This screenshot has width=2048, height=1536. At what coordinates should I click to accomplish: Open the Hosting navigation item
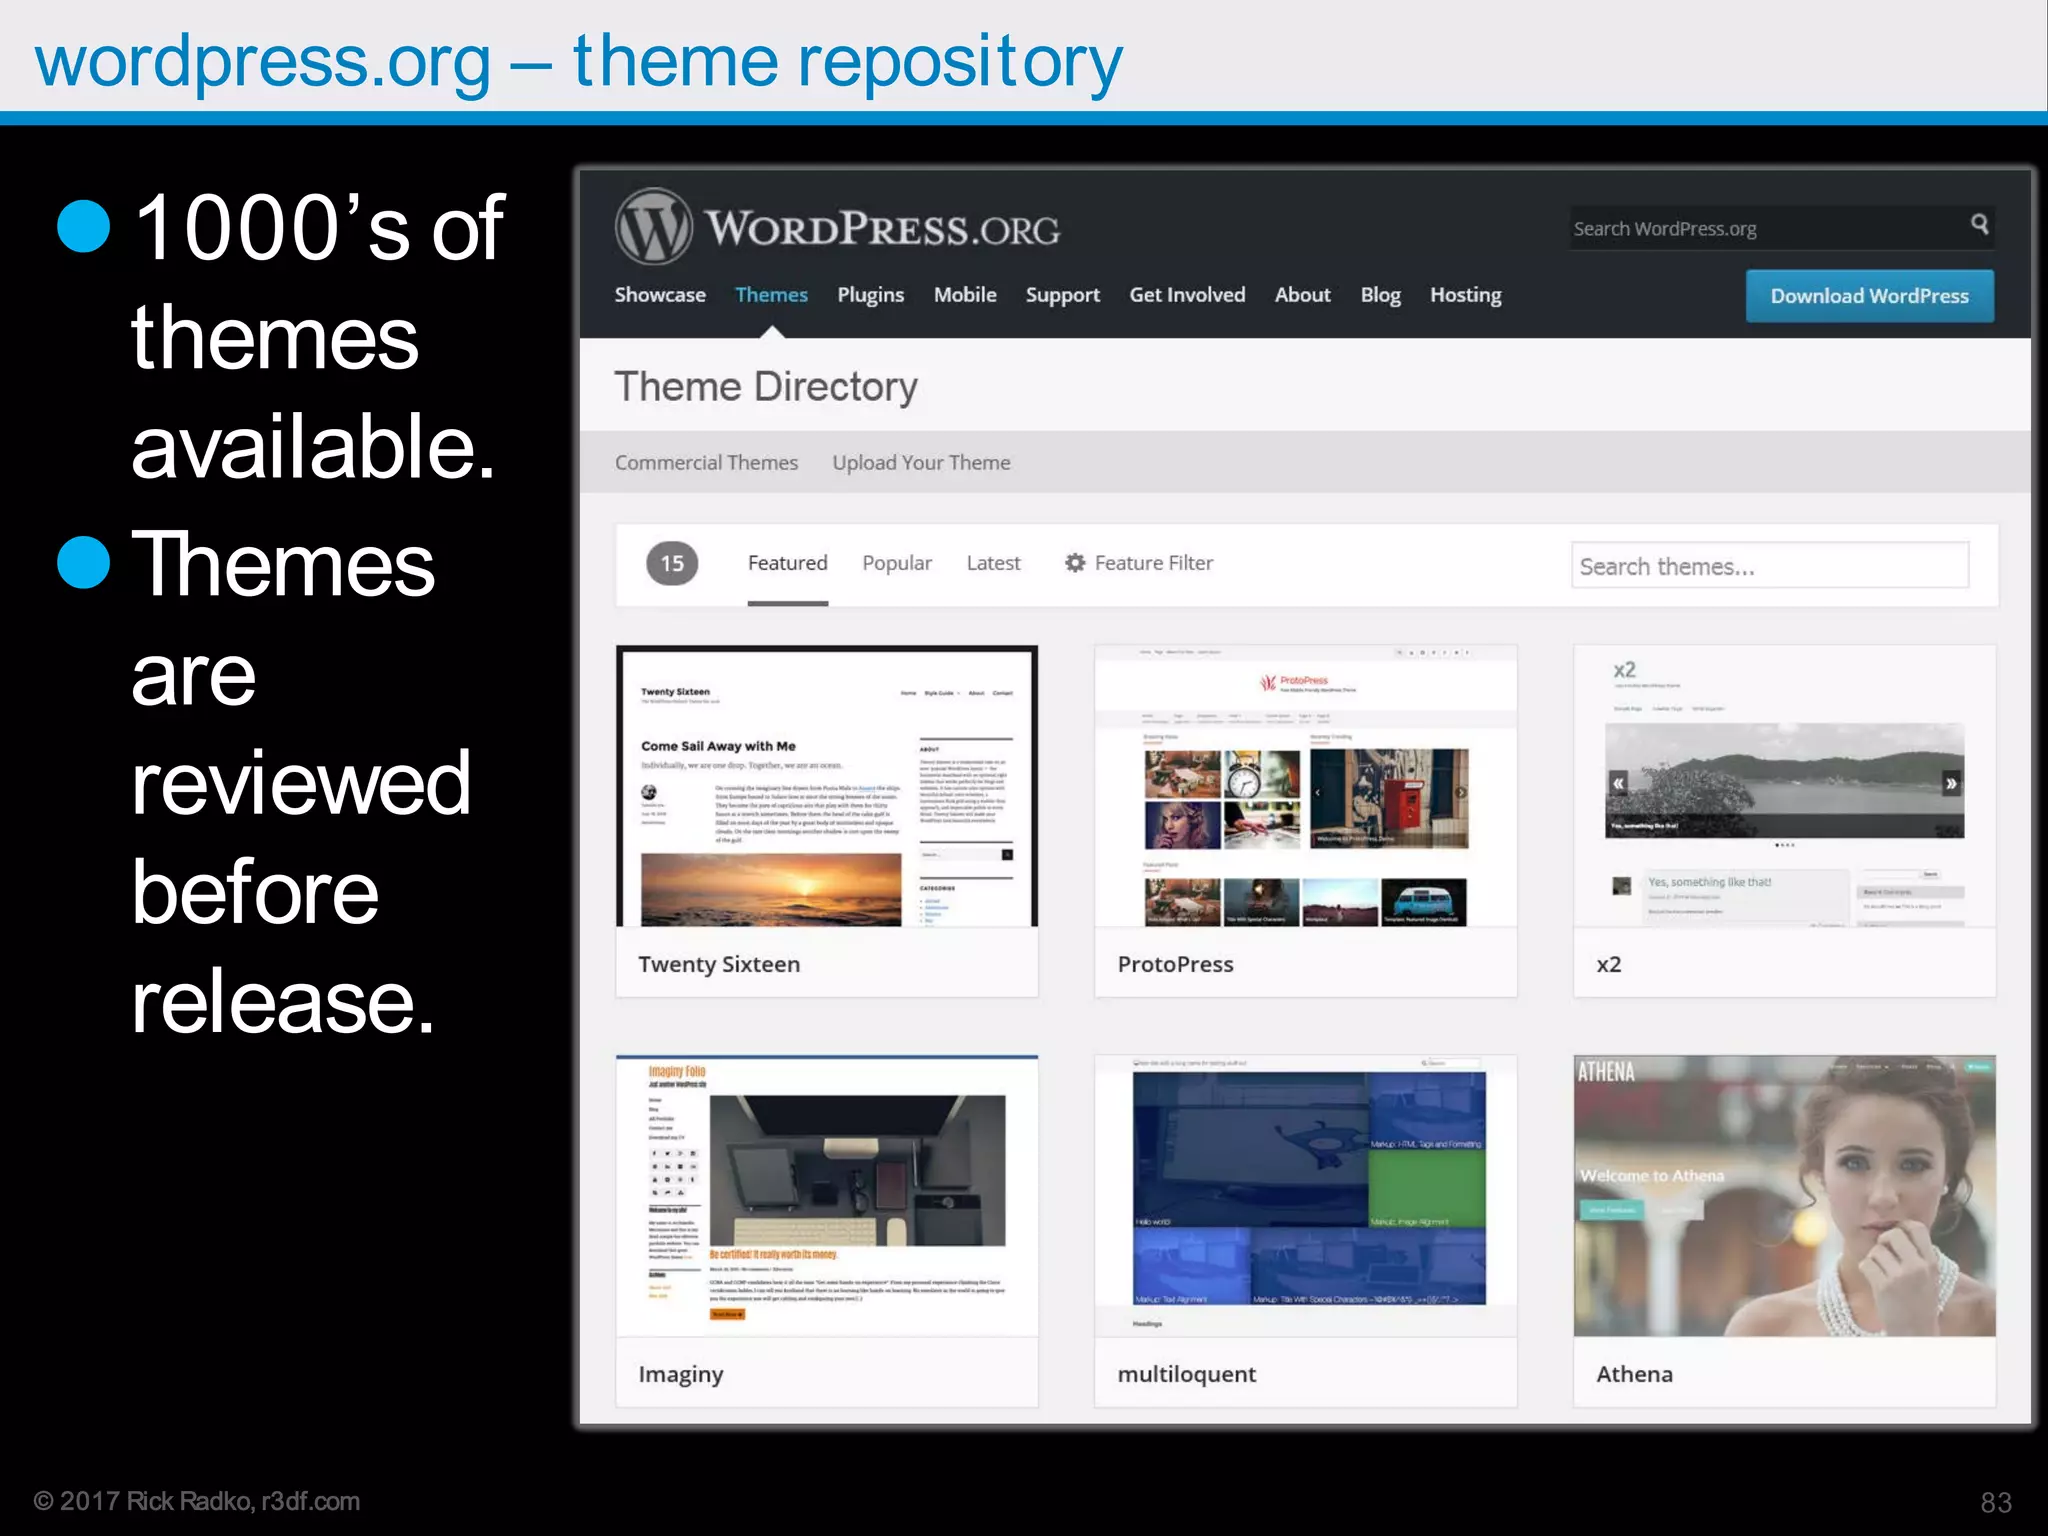tap(1466, 295)
